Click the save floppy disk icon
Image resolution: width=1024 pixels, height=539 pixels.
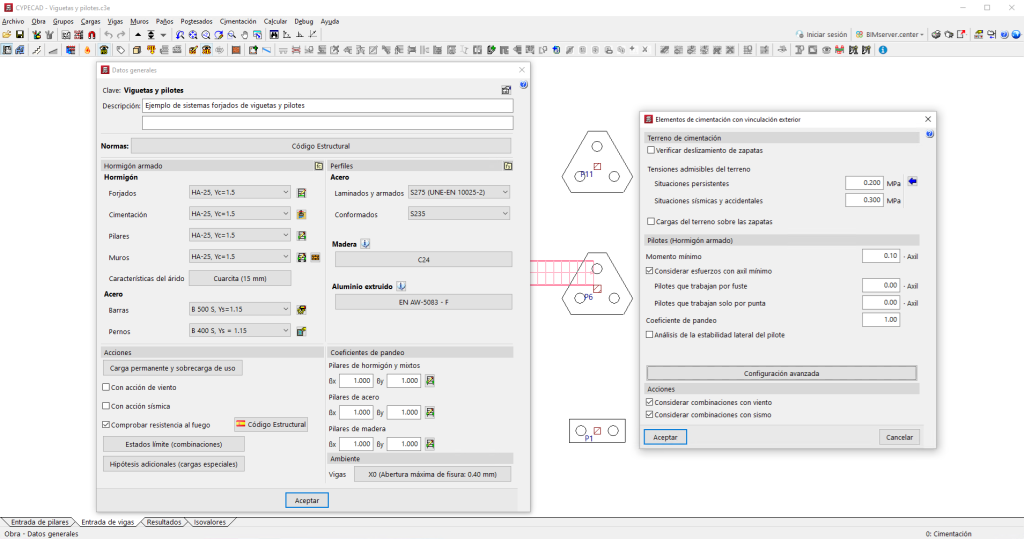coord(20,35)
